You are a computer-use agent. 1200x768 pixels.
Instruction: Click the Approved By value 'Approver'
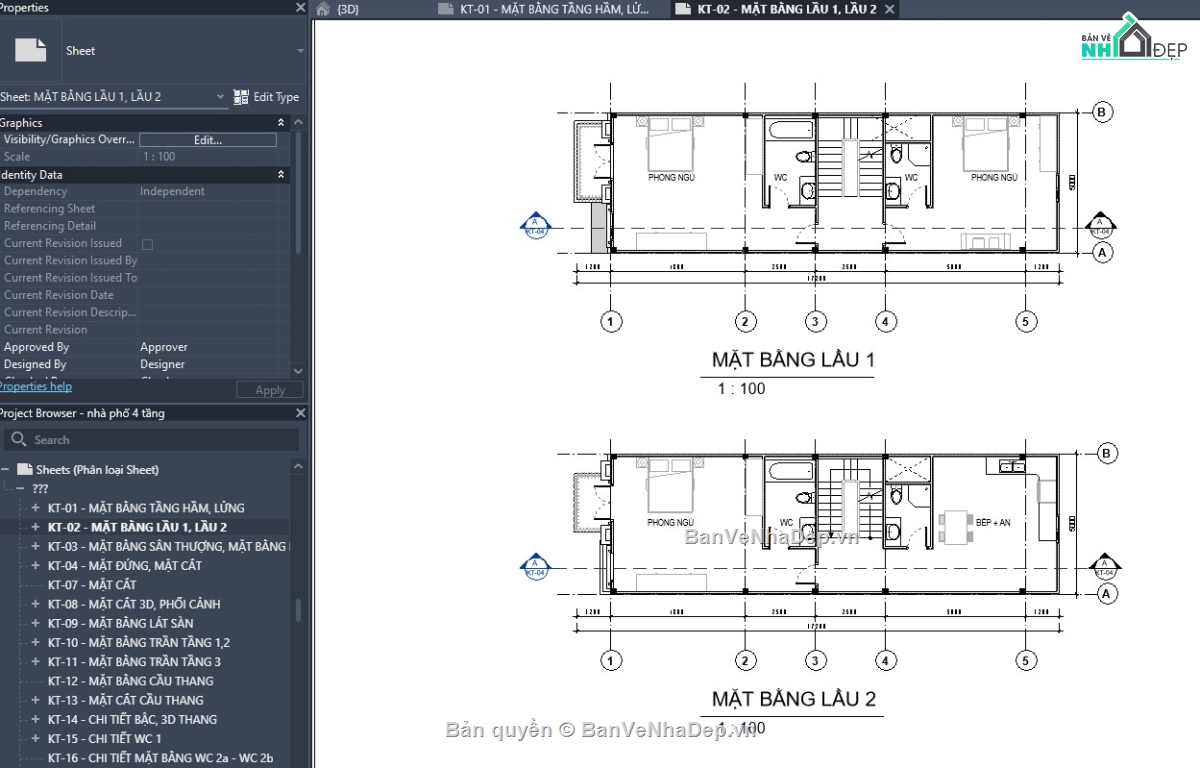click(164, 347)
